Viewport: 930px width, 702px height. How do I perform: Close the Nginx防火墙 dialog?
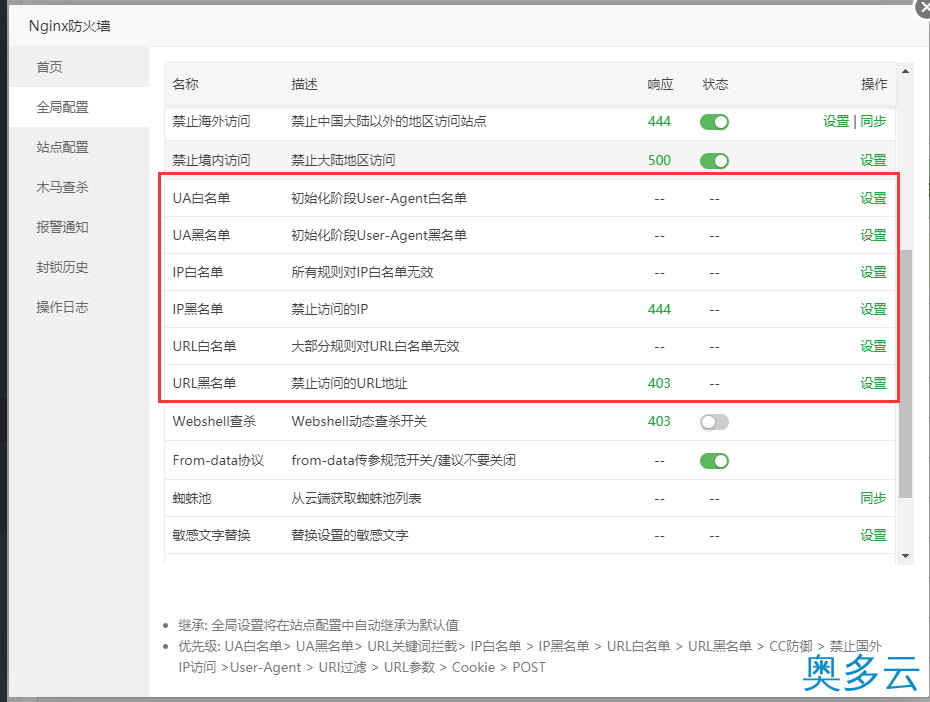point(923,7)
